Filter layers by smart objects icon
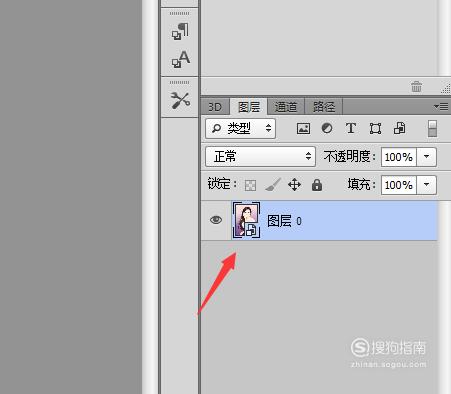The image size is (451, 394). 399,128
